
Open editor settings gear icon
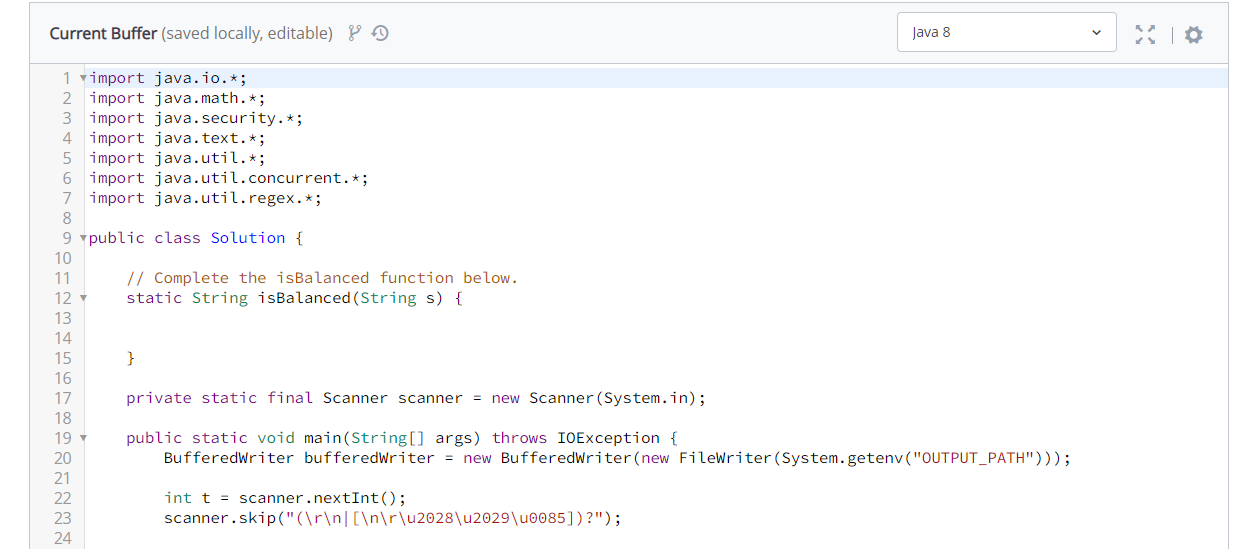point(1193,34)
